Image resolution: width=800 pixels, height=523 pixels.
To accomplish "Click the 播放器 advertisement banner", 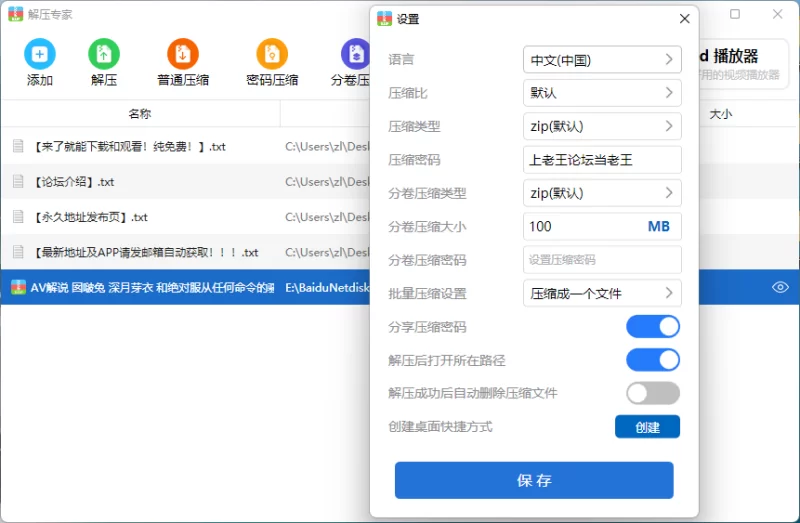I will [743, 64].
